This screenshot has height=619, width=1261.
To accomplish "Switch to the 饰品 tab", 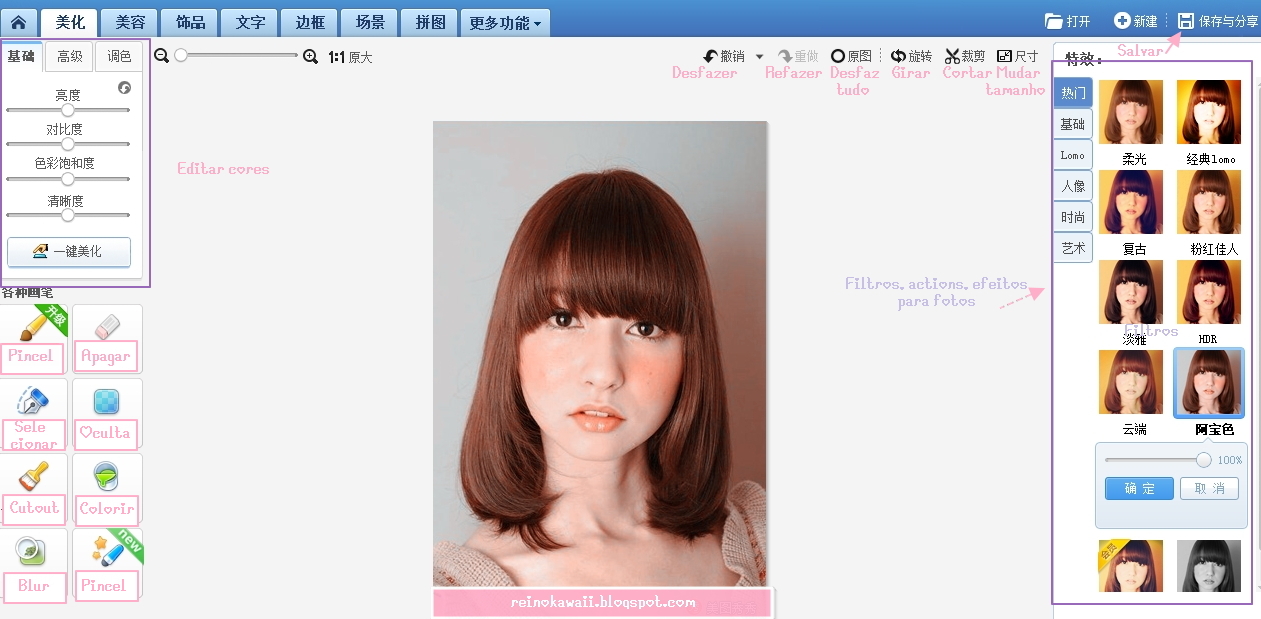I will pos(190,22).
